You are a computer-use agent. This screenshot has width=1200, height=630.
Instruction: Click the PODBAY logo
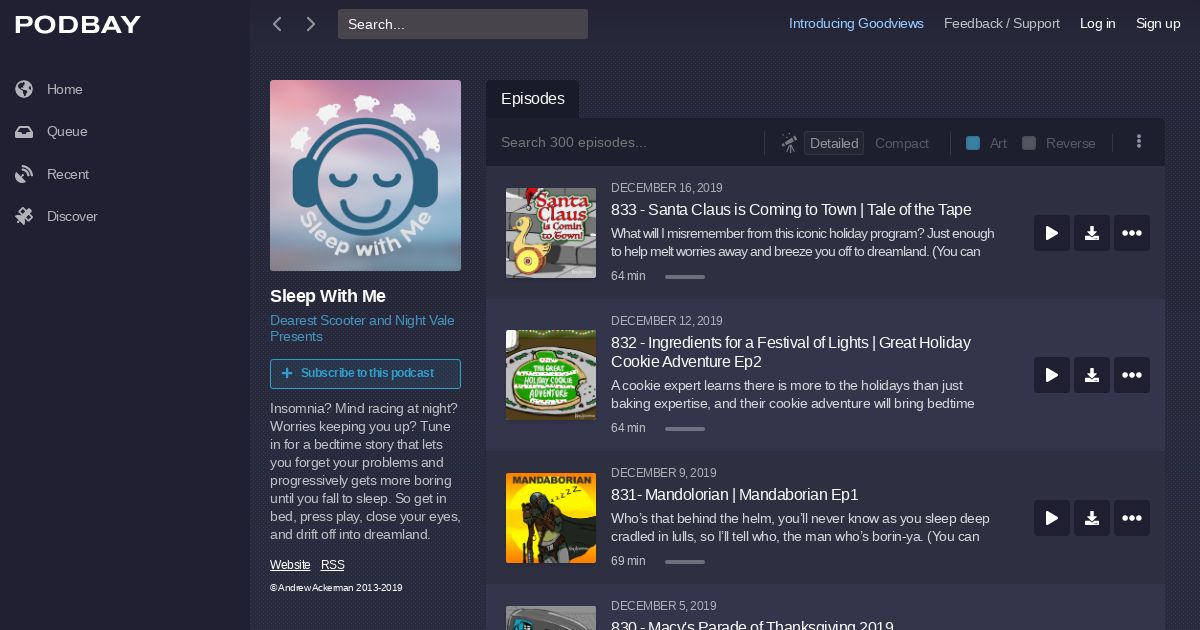(x=78, y=25)
